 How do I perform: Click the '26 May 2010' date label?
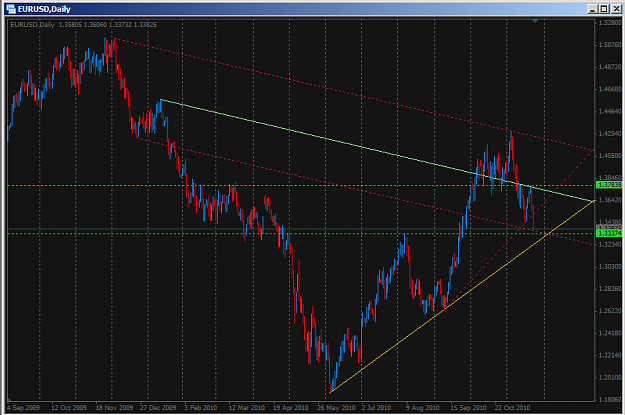336,408
